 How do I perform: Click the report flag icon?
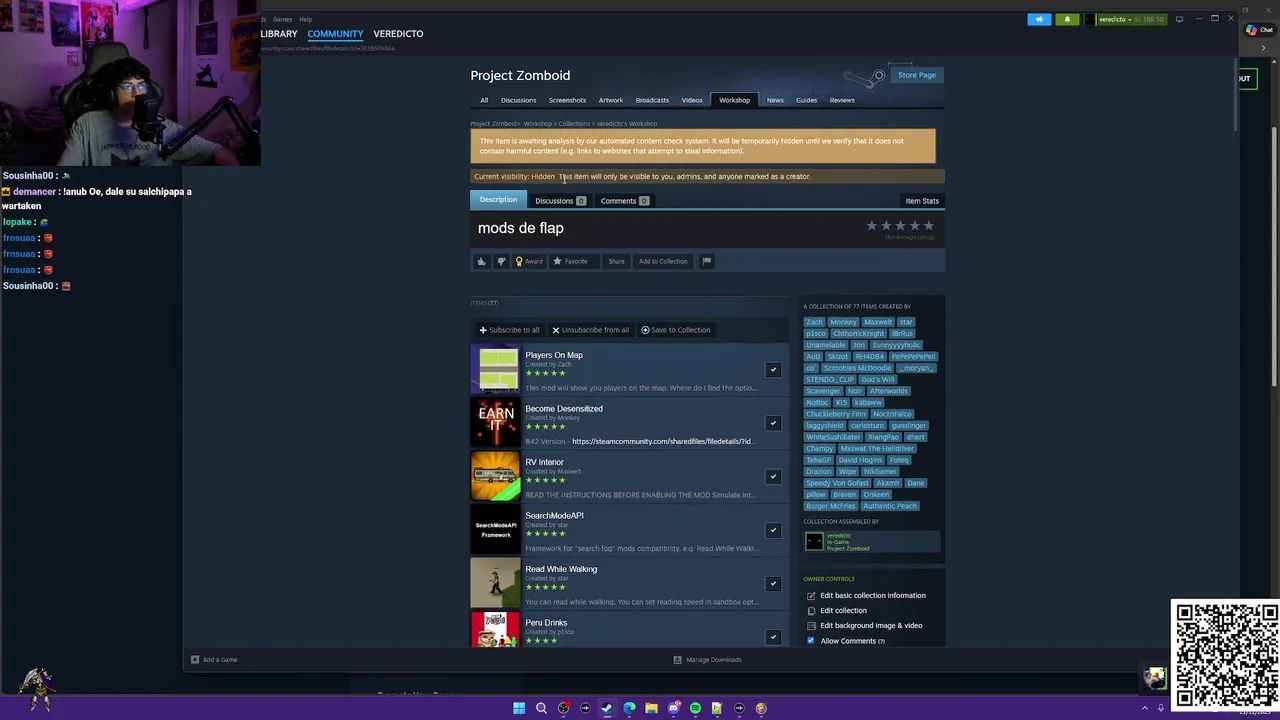pyautogui.click(x=706, y=261)
